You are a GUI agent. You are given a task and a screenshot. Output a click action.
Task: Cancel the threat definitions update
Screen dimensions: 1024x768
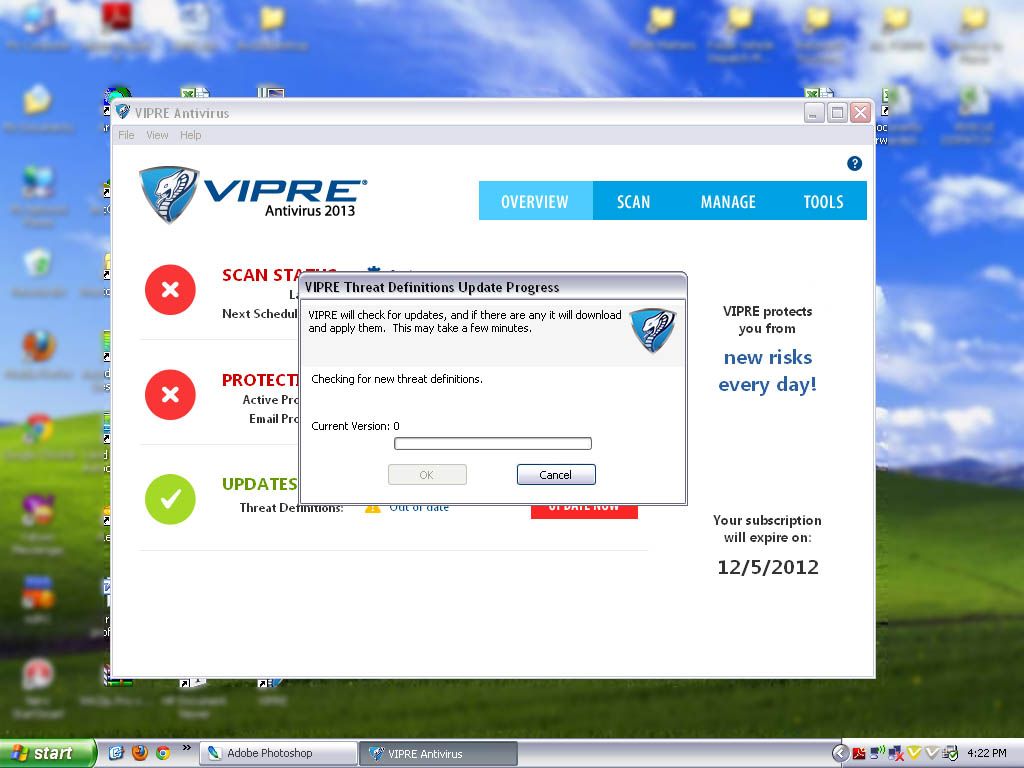556,475
